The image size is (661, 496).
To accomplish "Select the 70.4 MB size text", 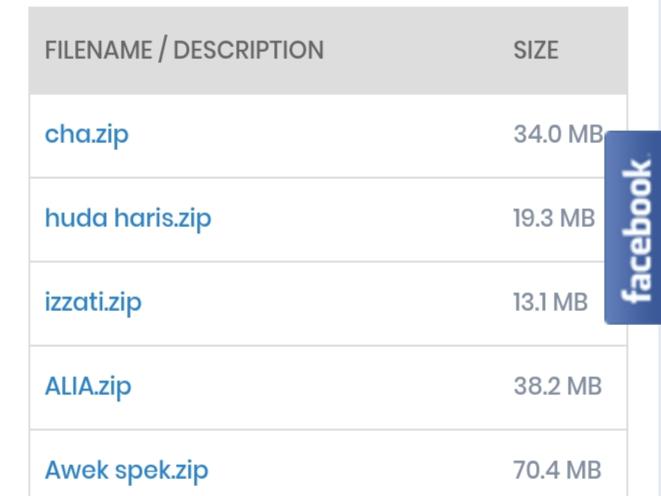I will pyautogui.click(x=557, y=470).
